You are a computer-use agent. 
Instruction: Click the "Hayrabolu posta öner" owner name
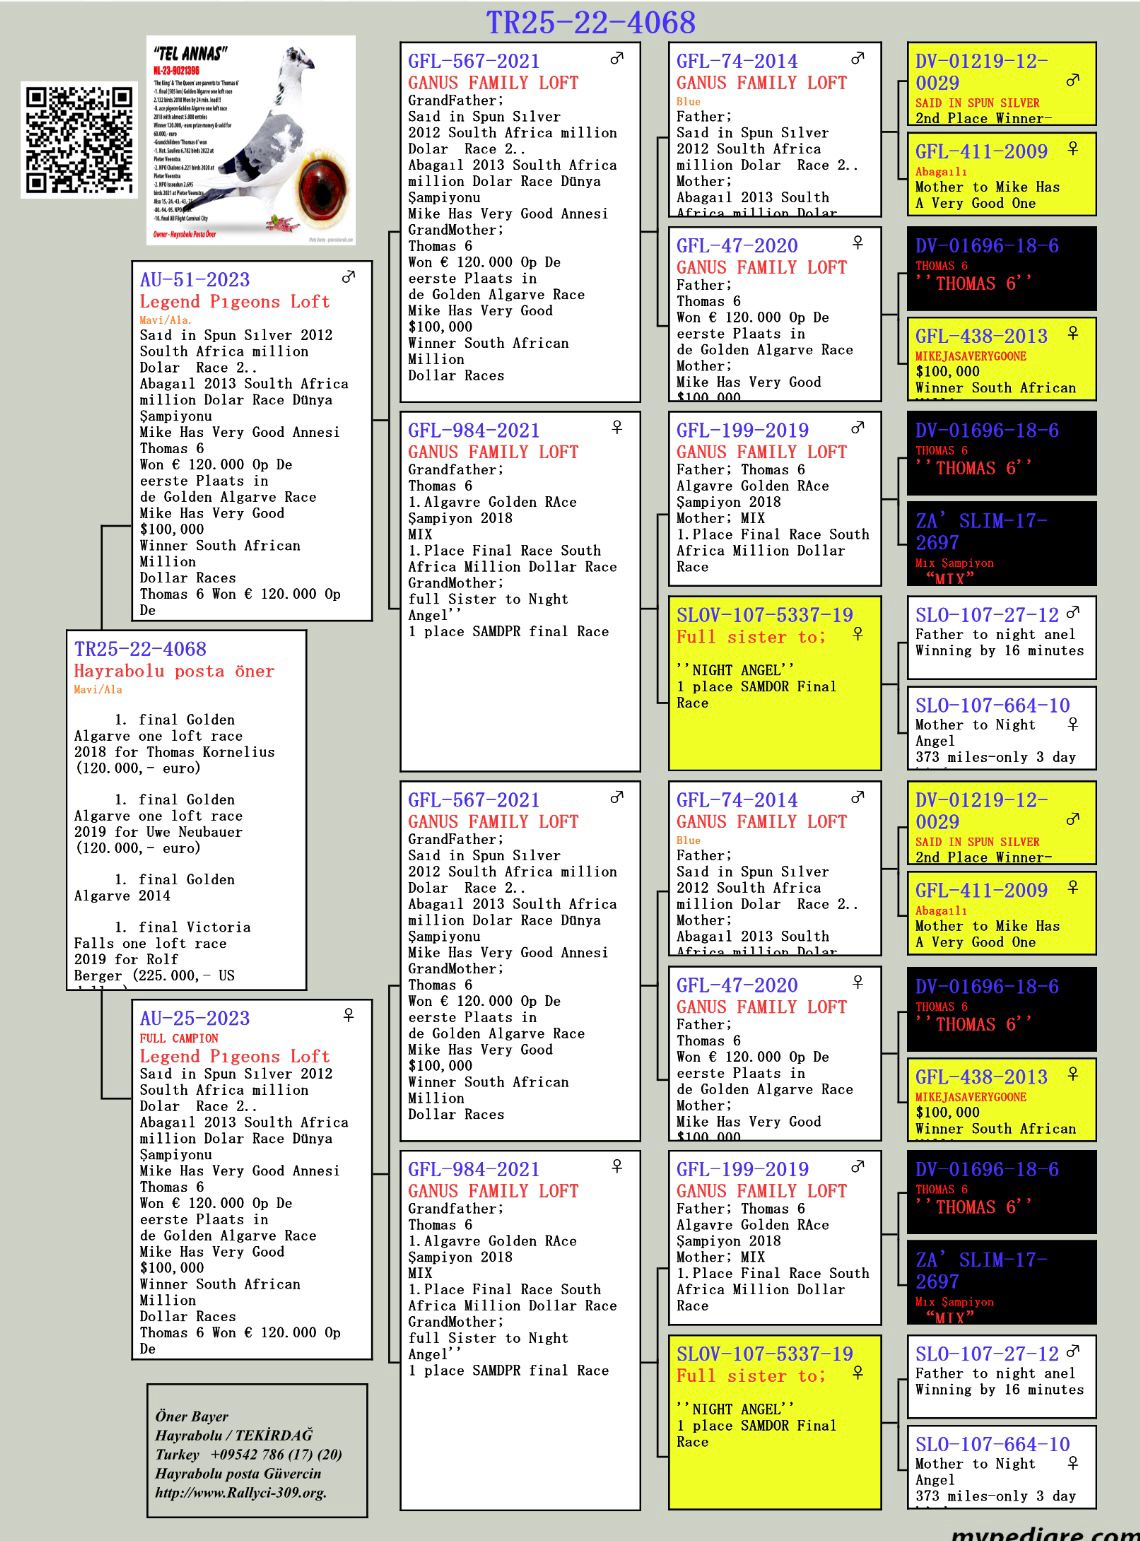pos(174,671)
